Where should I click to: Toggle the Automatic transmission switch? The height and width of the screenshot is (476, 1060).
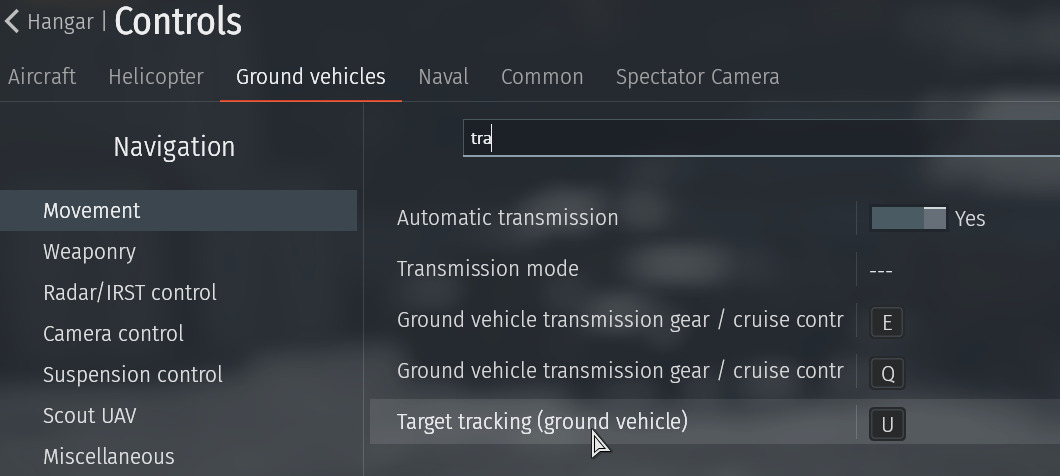pyautogui.click(x=909, y=218)
